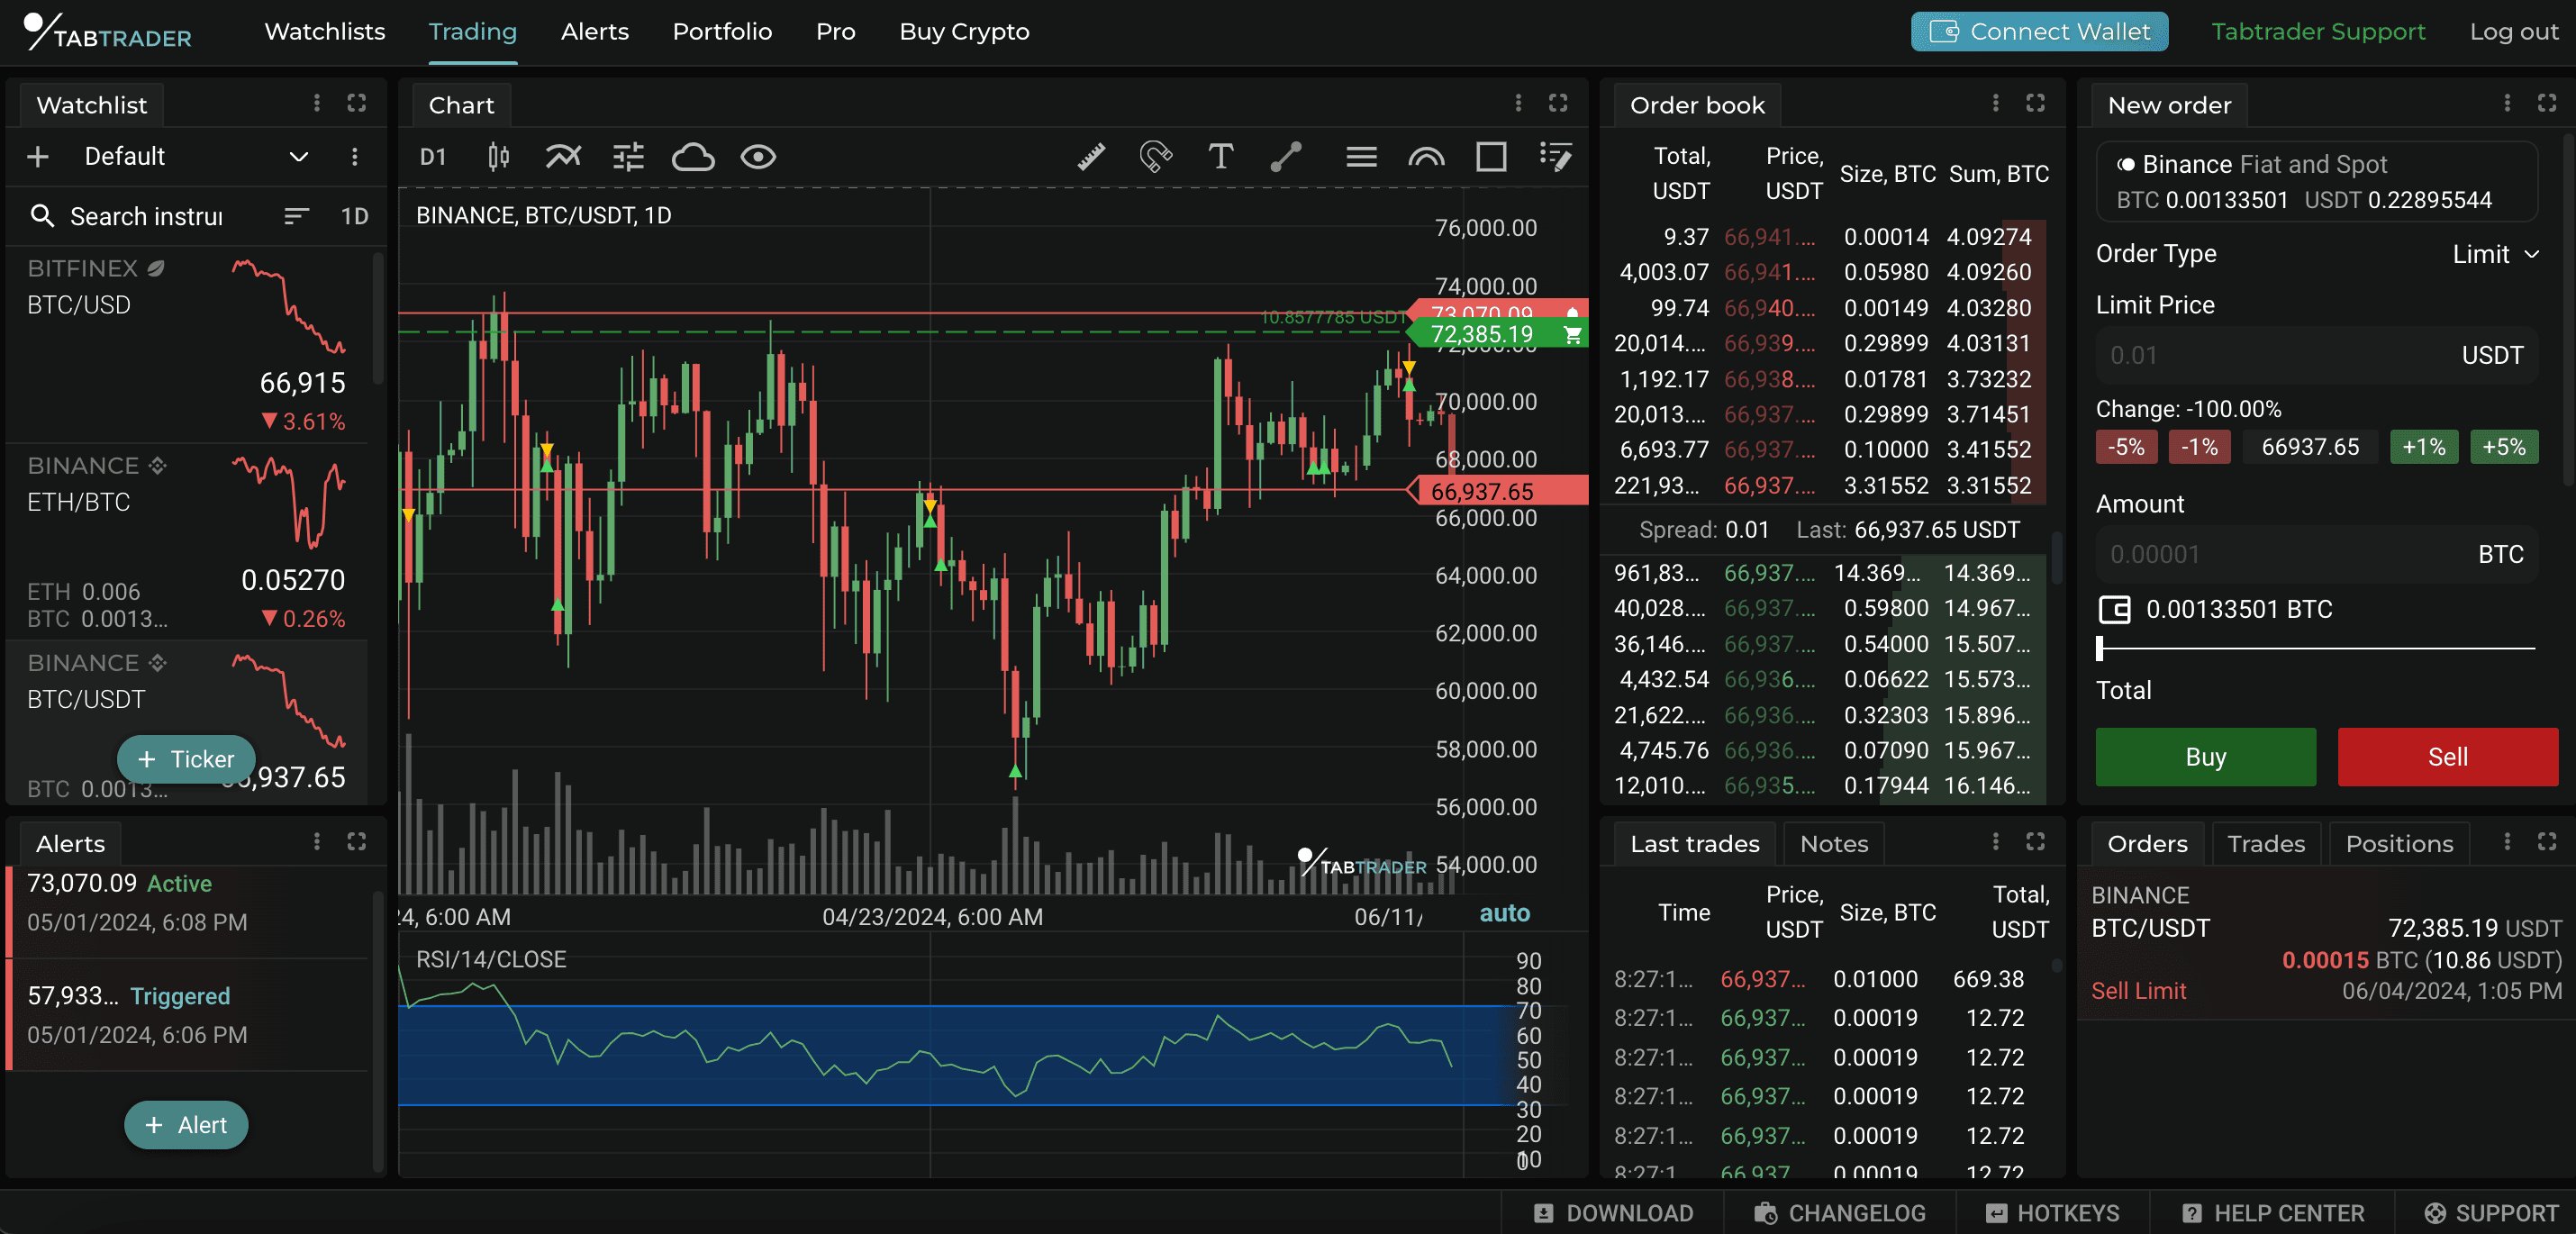Open chart settings sliders icon
Screen dimensions: 2576x1234
[628, 157]
